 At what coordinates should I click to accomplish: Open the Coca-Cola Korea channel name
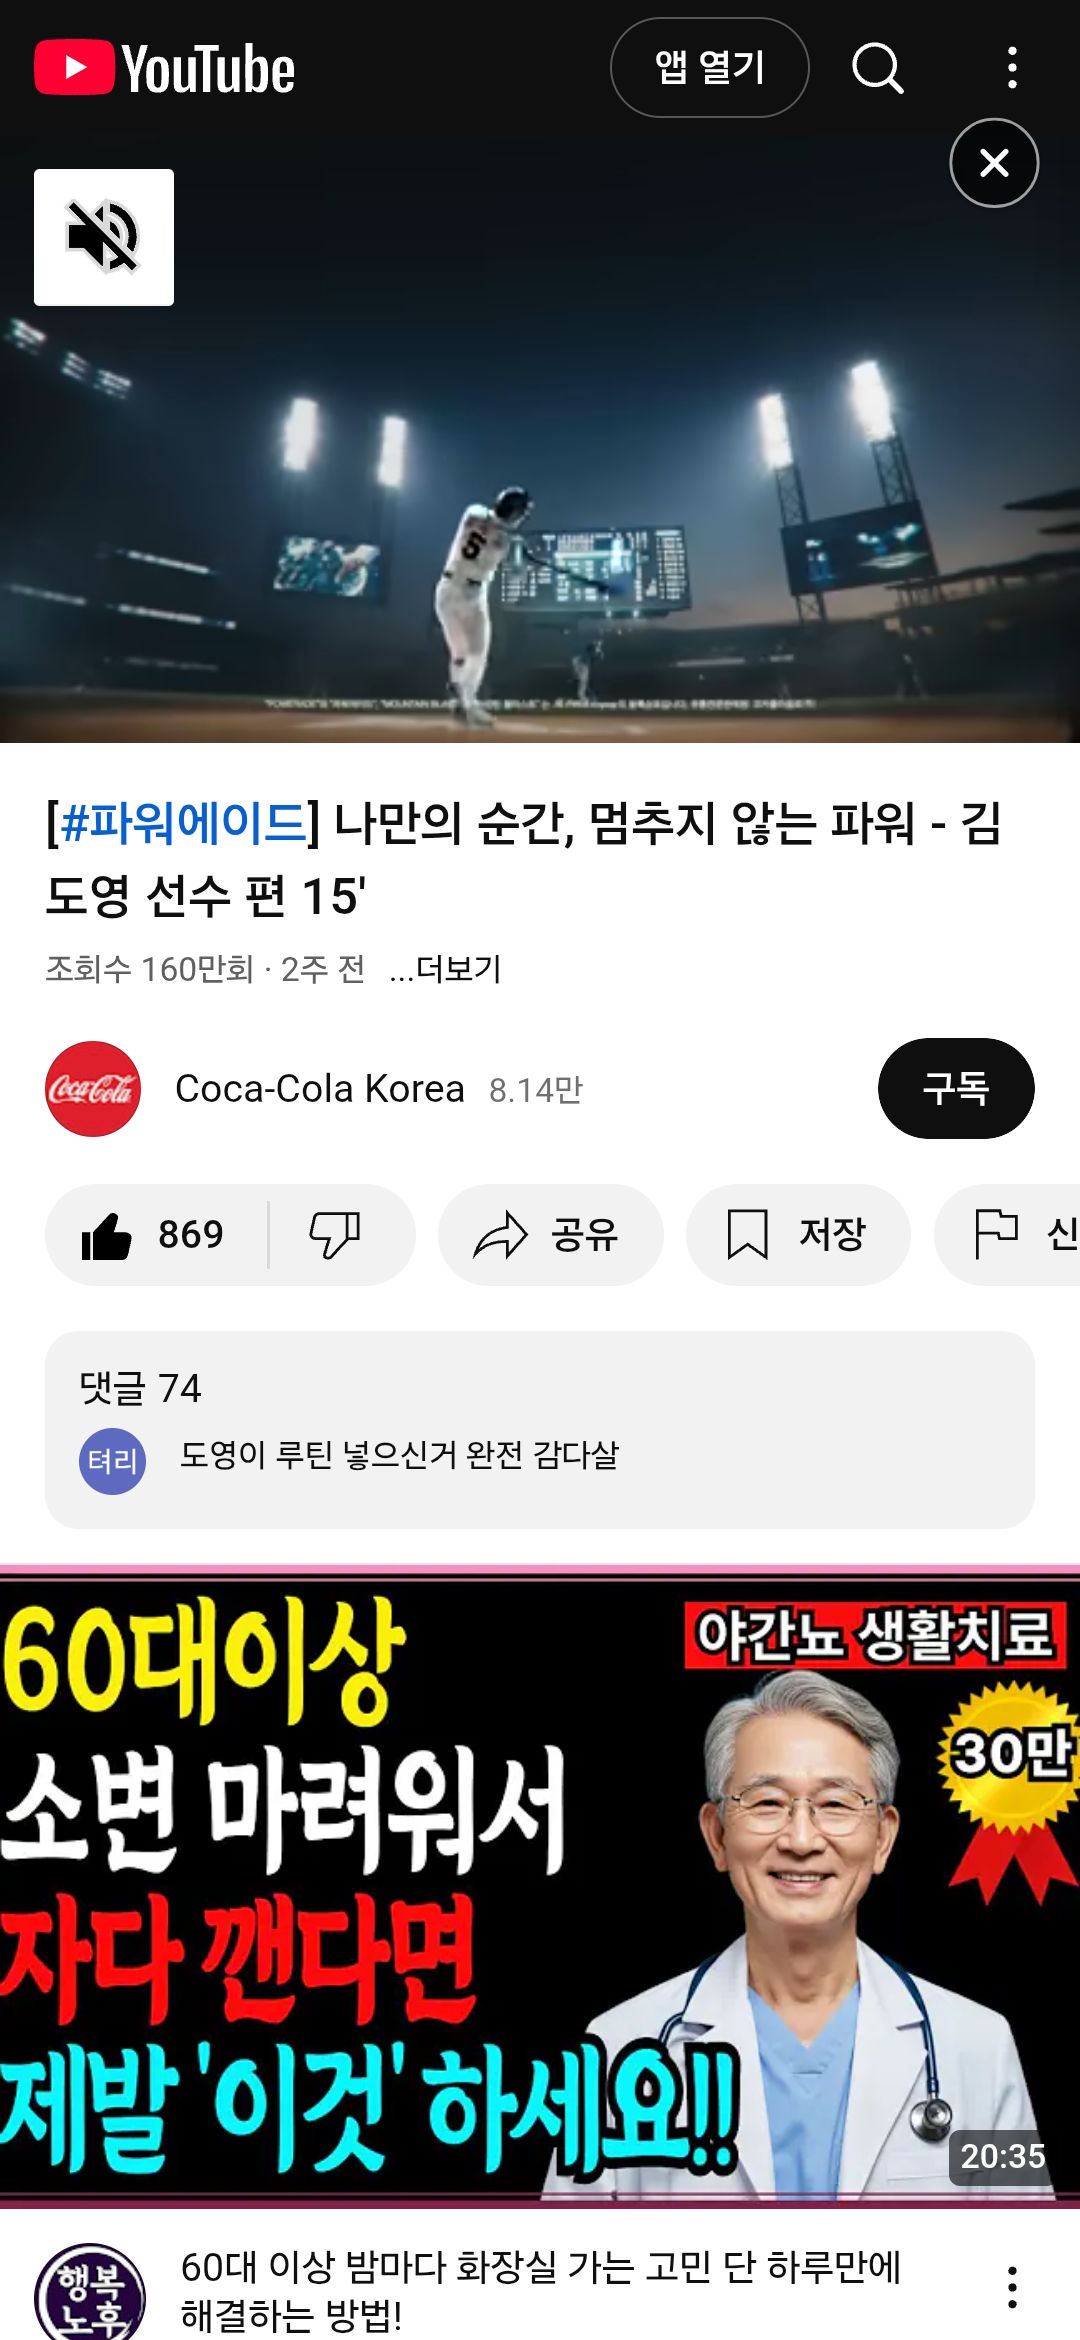(x=320, y=1089)
